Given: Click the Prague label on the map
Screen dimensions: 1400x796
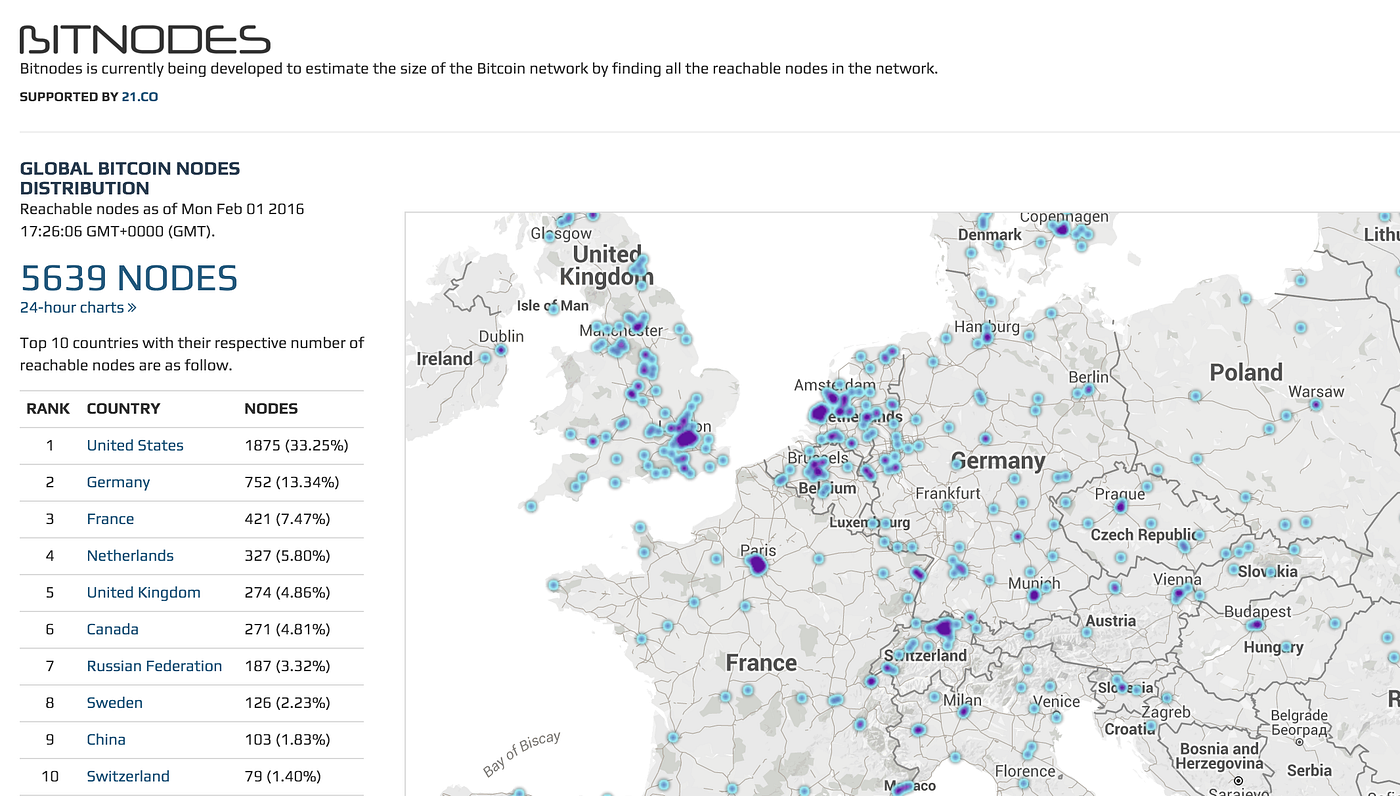Looking at the screenshot, I should (x=1120, y=494).
